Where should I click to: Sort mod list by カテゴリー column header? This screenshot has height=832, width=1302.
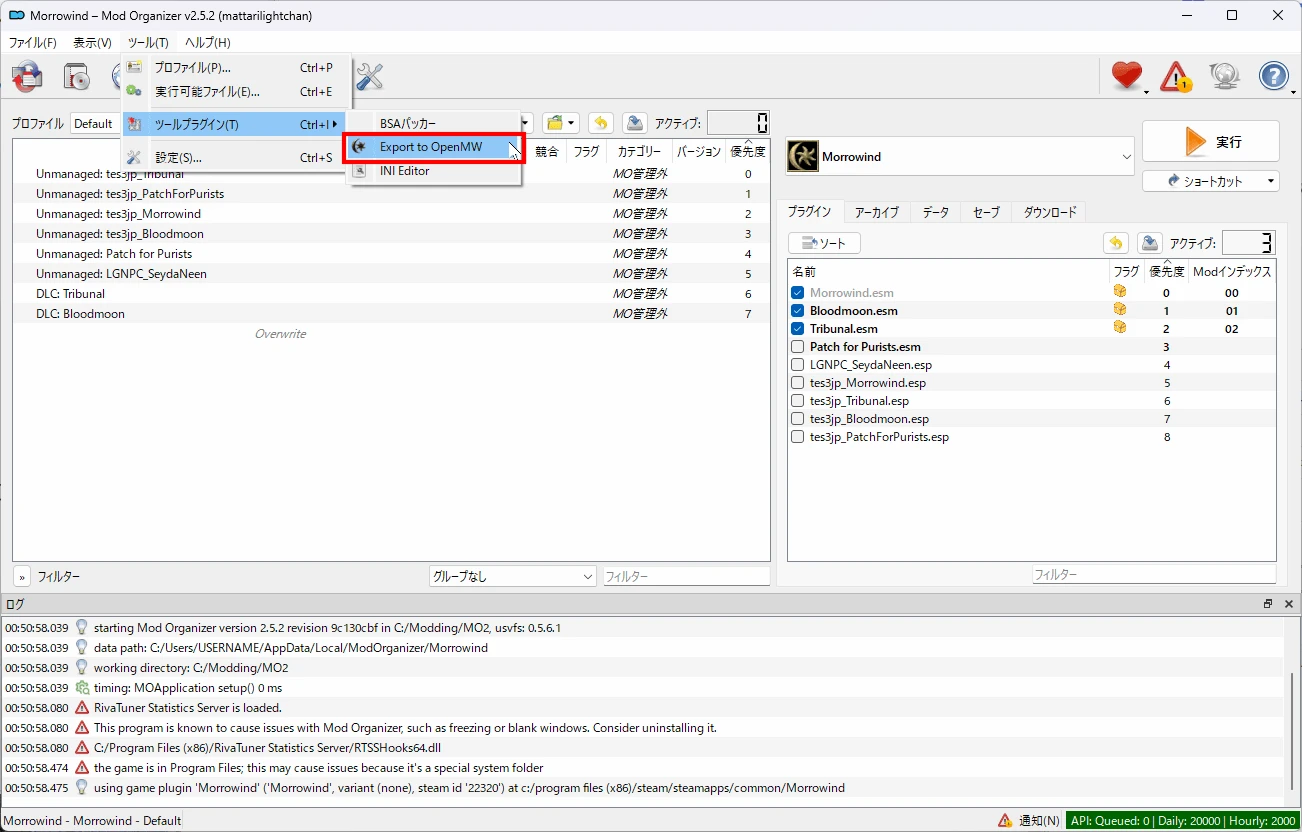(x=639, y=152)
